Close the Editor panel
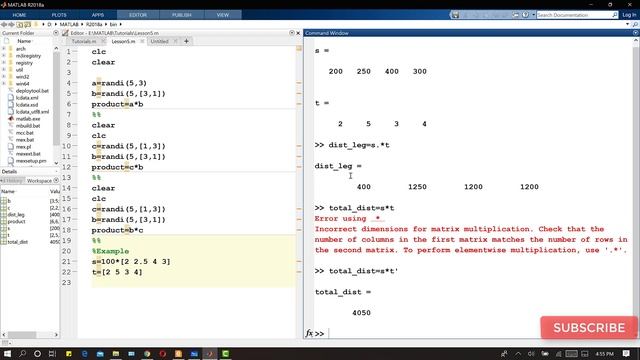 tap(298, 33)
